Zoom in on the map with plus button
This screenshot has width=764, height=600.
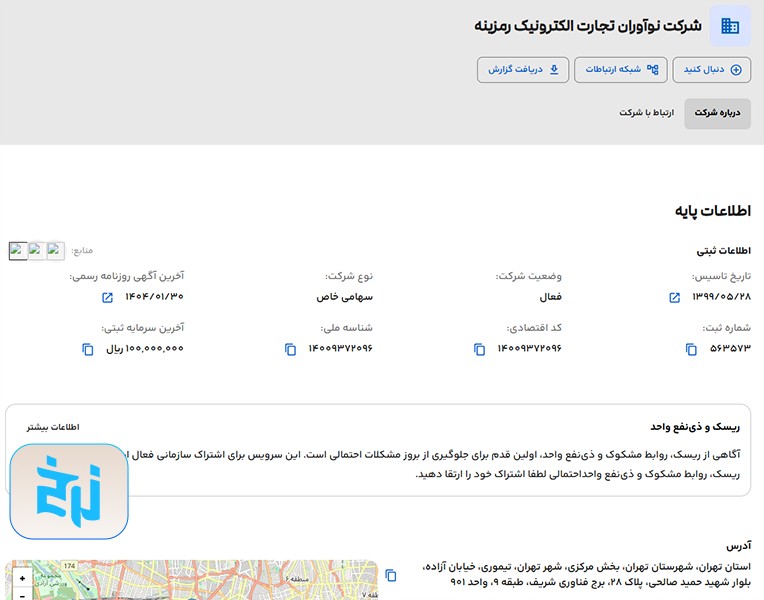click(x=22, y=579)
